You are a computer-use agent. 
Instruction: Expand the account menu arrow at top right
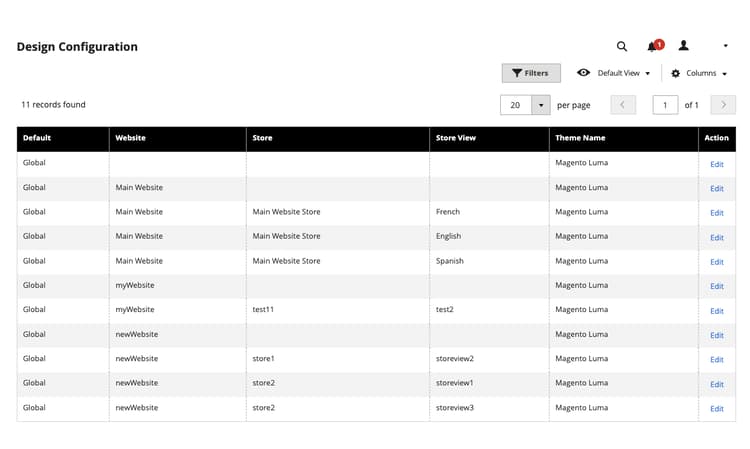725,46
